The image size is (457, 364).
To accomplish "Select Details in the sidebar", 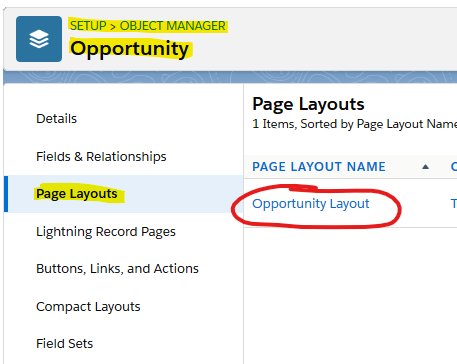I will coord(57,119).
